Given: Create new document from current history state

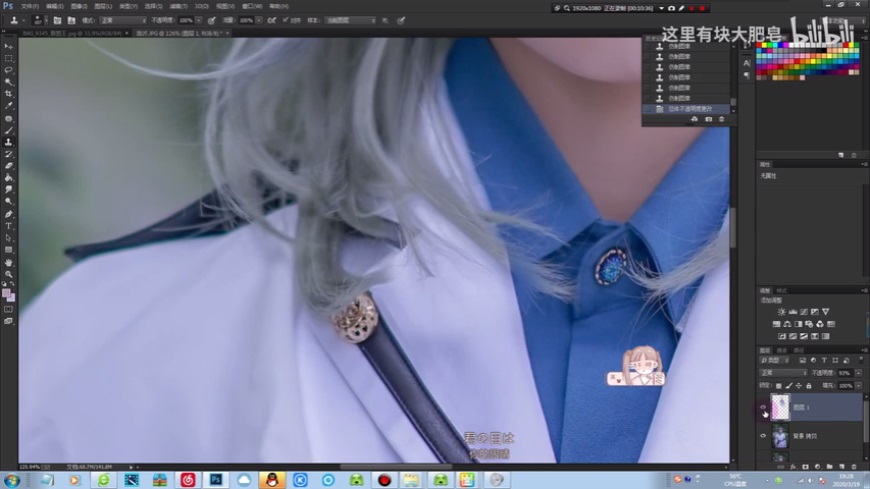Looking at the screenshot, I should click(x=695, y=119).
